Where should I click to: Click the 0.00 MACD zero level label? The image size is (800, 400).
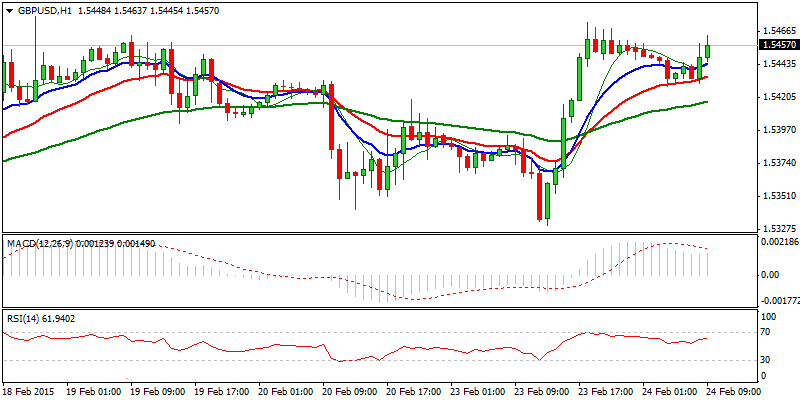coord(770,275)
